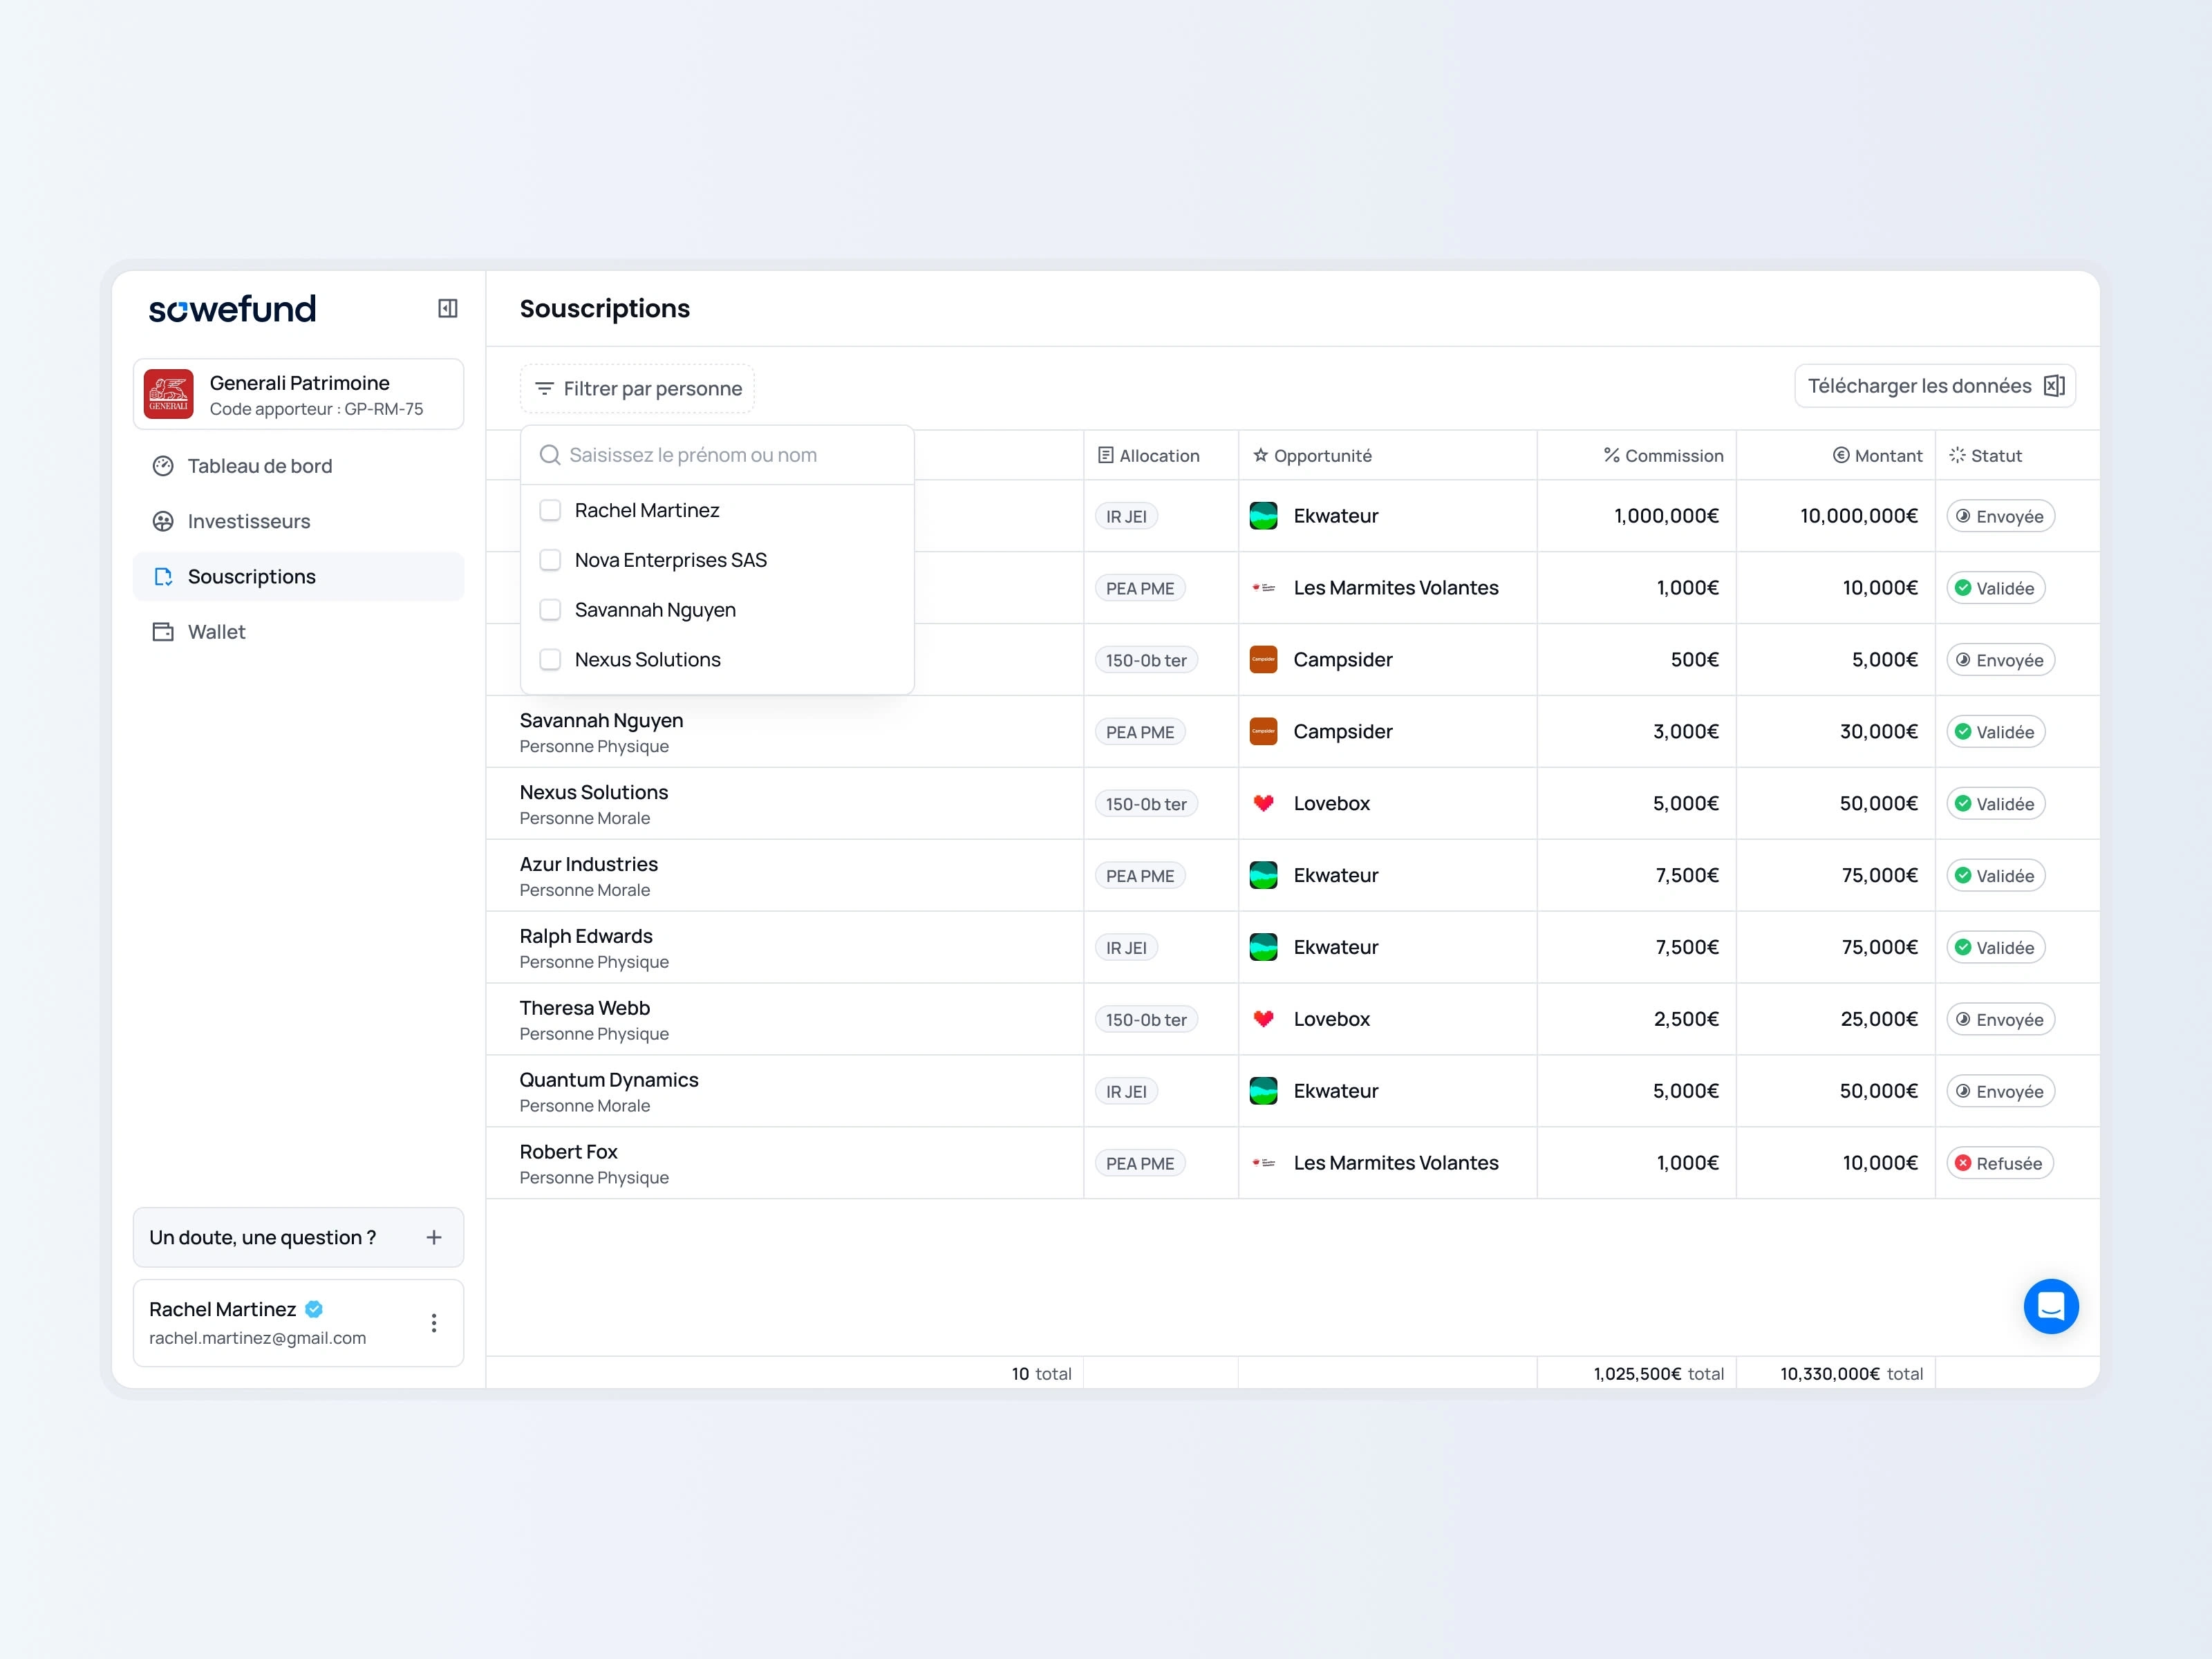This screenshot has width=2212, height=1659.
Task: Open the Tableau de bord page
Action: click(x=259, y=466)
